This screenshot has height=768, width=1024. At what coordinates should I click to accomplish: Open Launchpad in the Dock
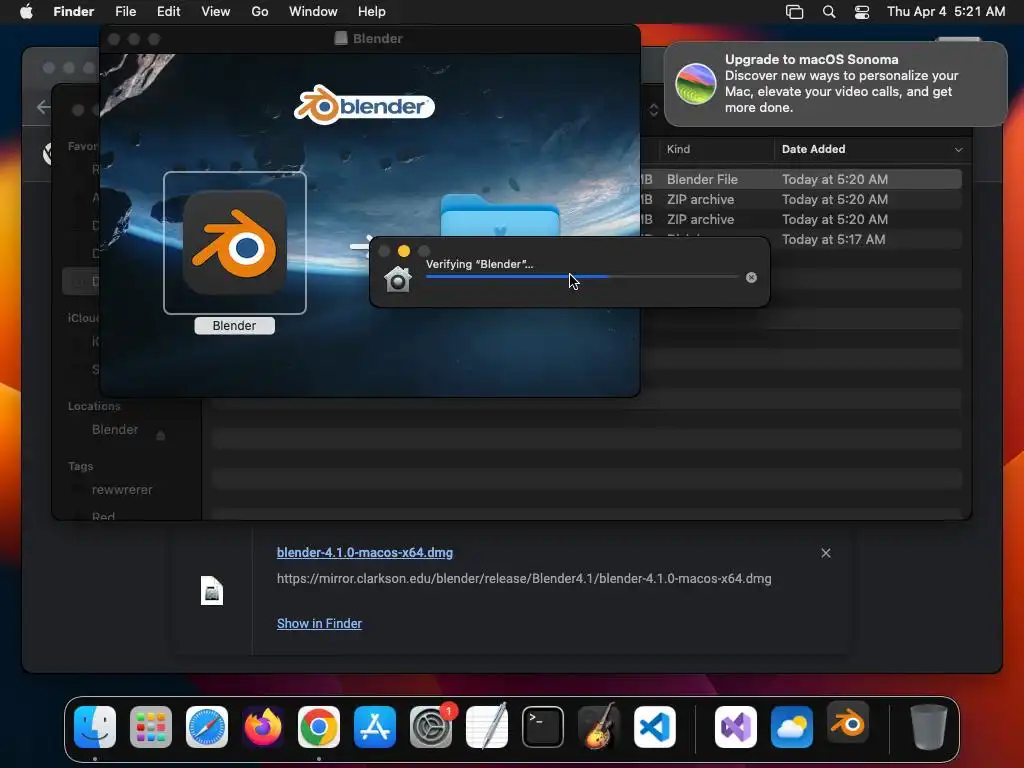(151, 727)
